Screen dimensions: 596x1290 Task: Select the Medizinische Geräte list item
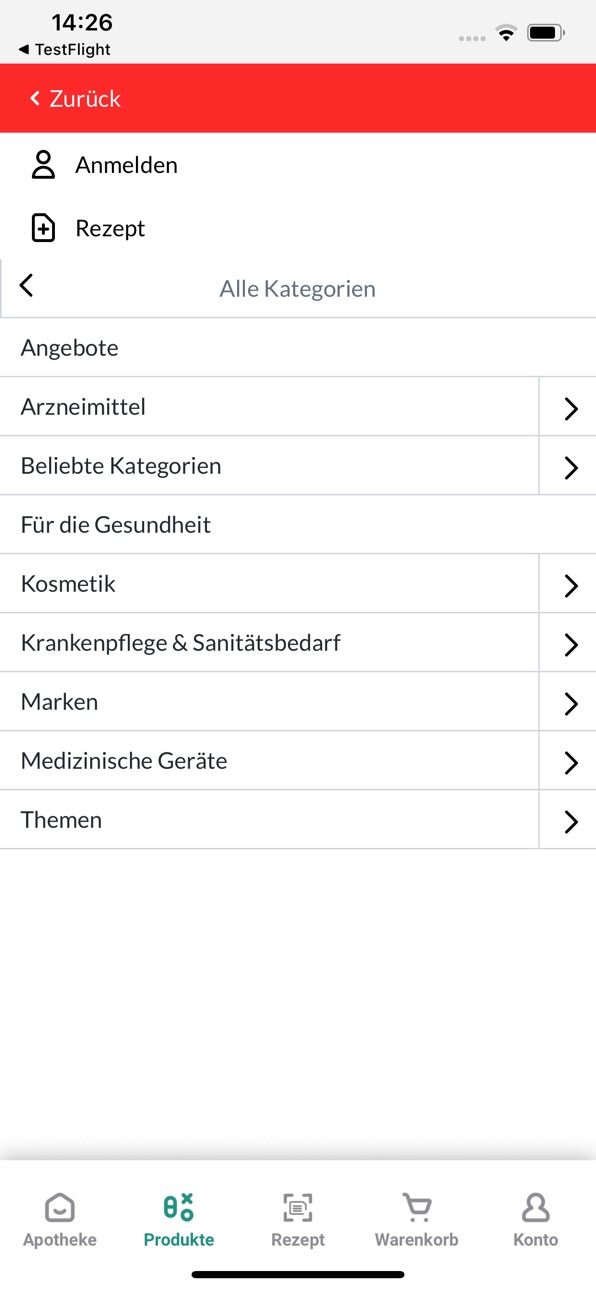pos(269,761)
